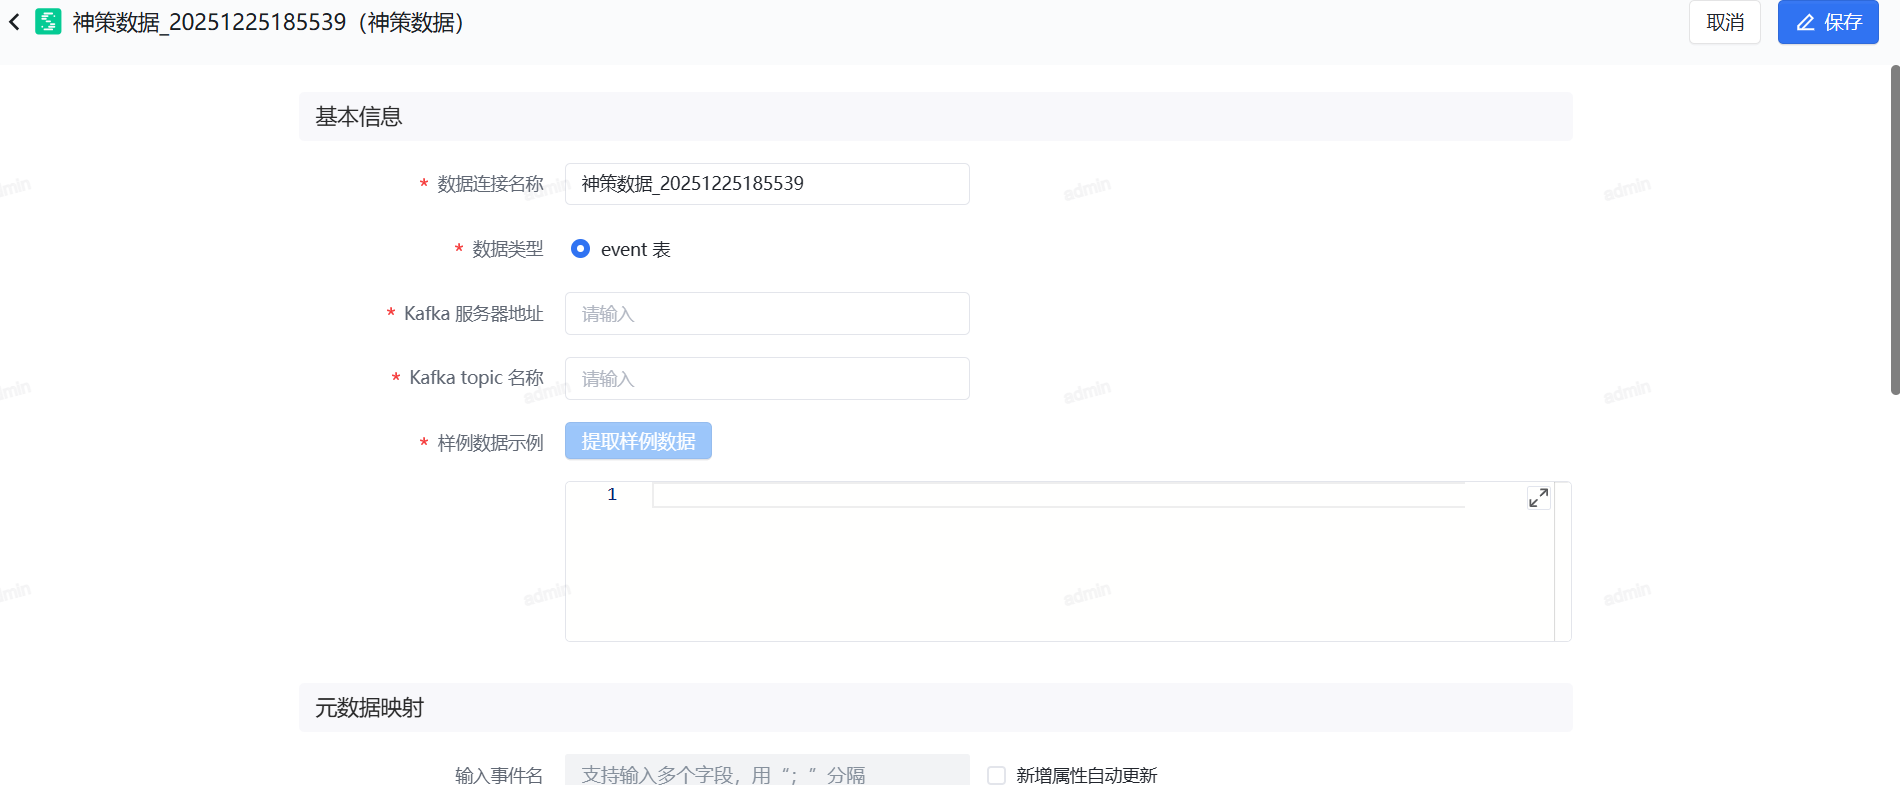Edit the 数据连接名称 input field
This screenshot has width=1900, height=785.
point(767,184)
